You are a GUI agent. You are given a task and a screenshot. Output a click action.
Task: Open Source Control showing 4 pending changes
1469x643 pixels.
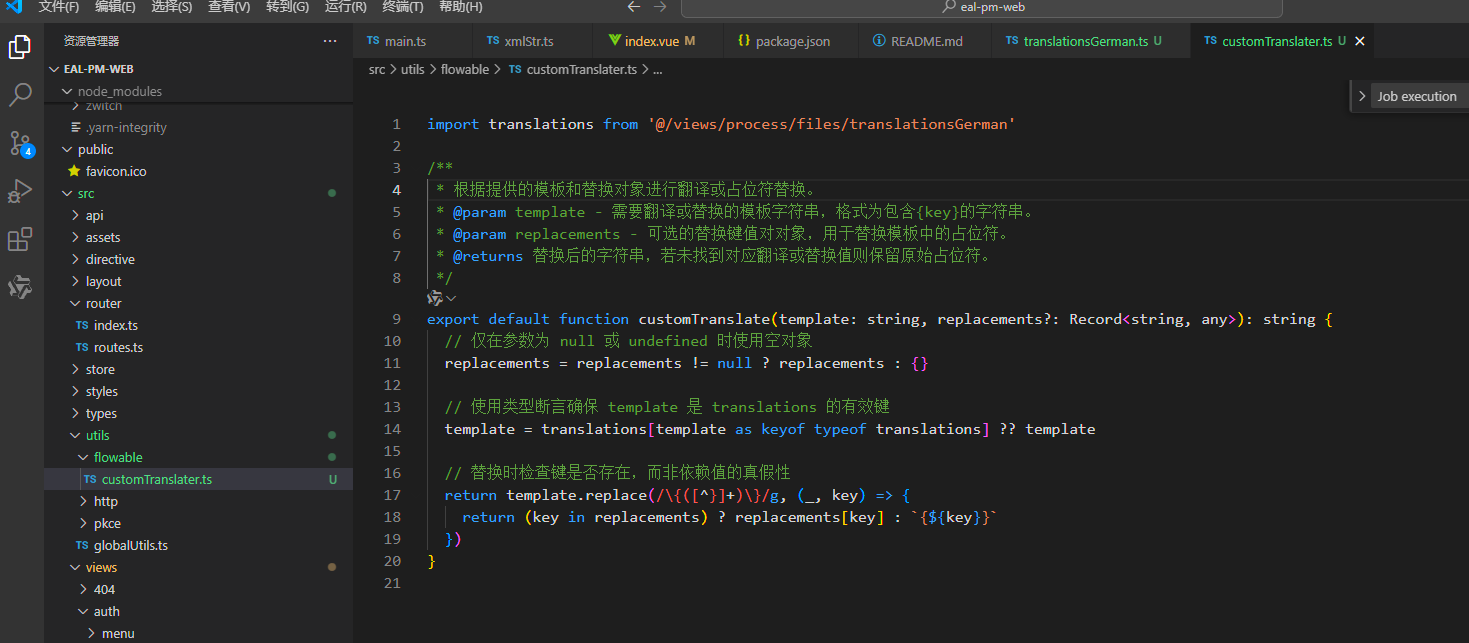pos(22,143)
